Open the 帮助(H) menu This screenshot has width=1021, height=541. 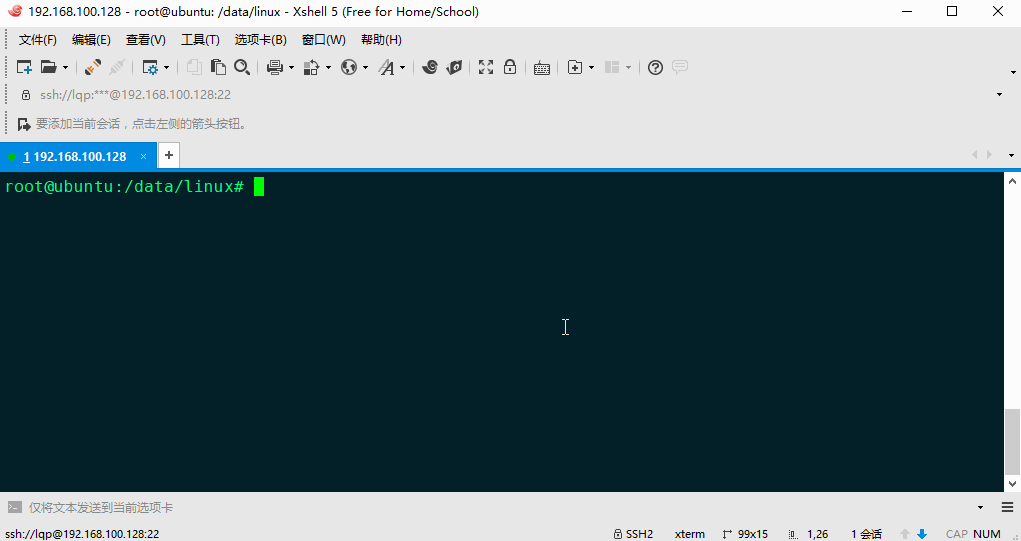[x=381, y=40]
